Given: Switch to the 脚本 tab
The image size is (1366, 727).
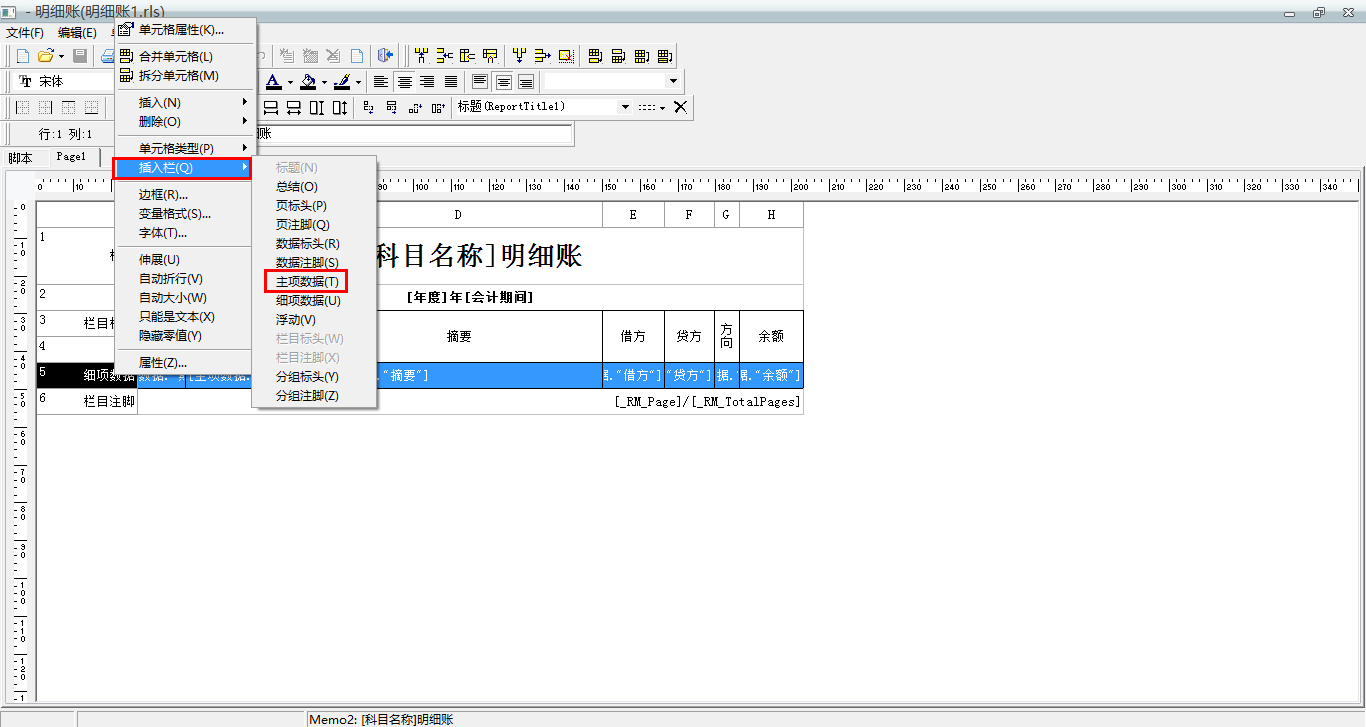Looking at the screenshot, I should tap(20, 158).
